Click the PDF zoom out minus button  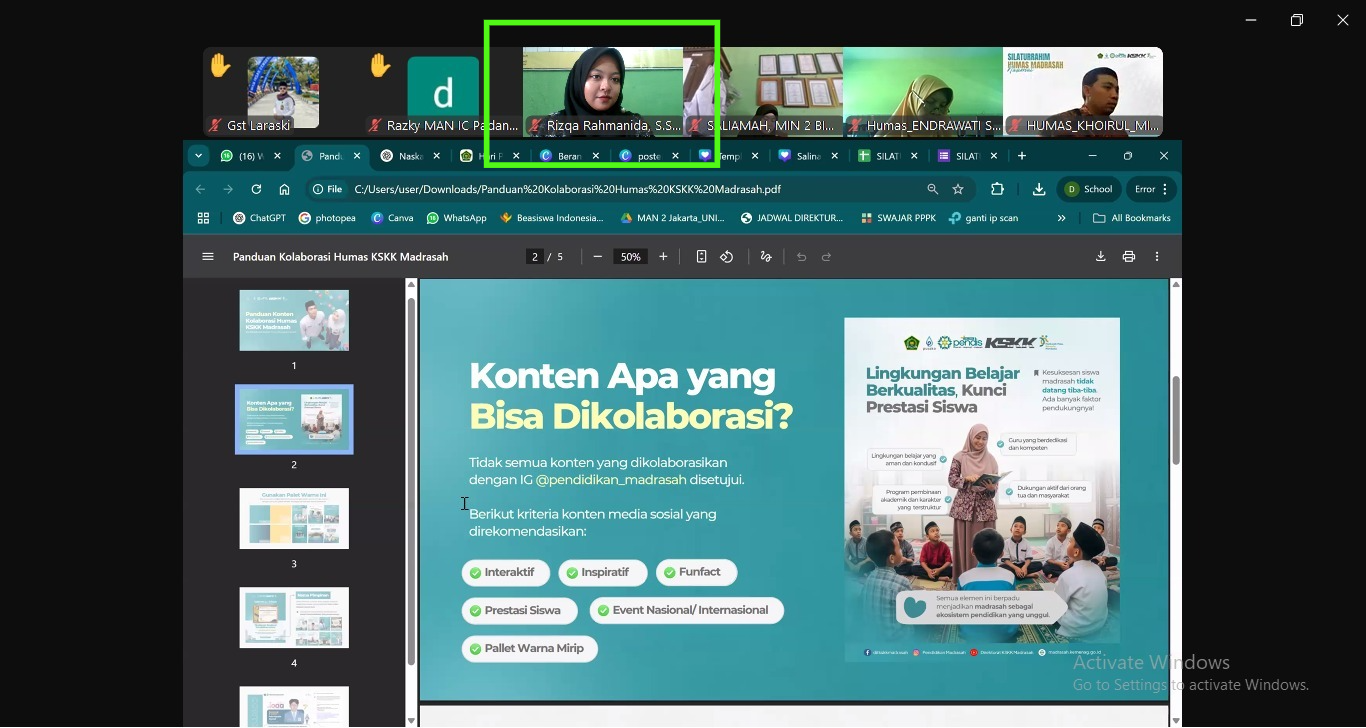598,257
